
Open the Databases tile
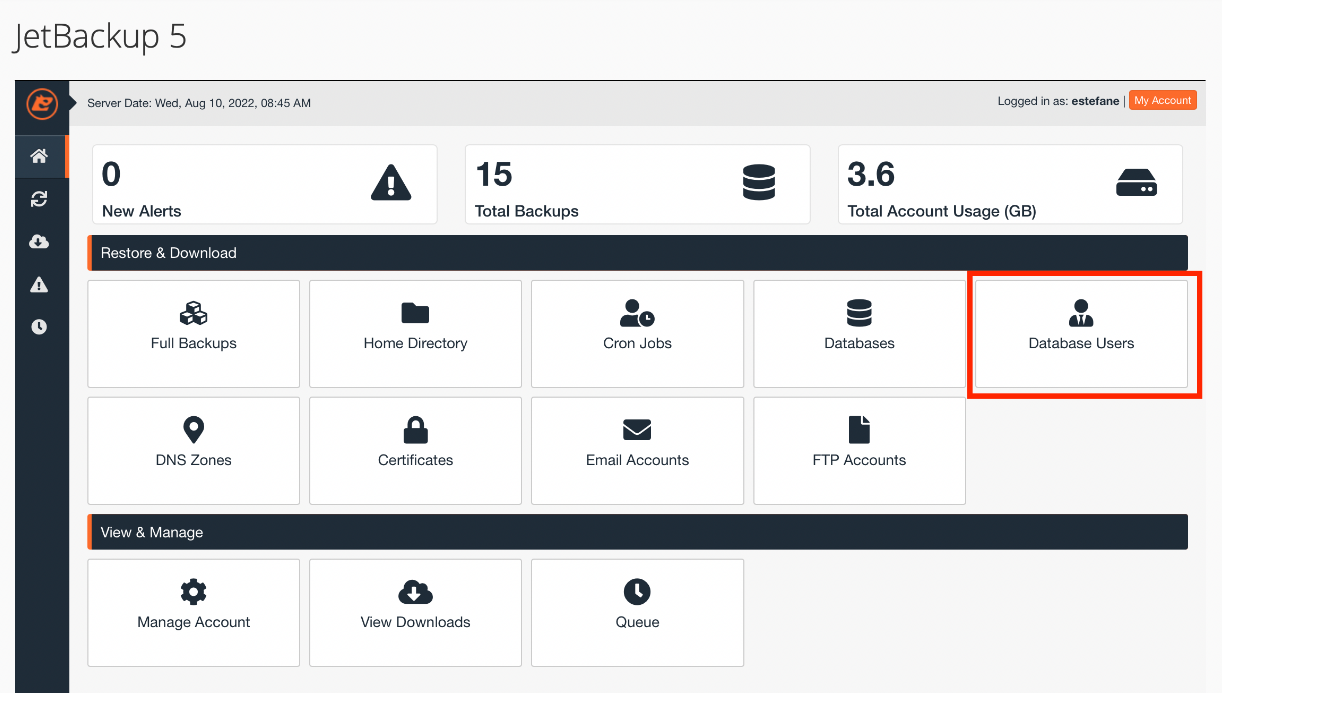pos(859,334)
